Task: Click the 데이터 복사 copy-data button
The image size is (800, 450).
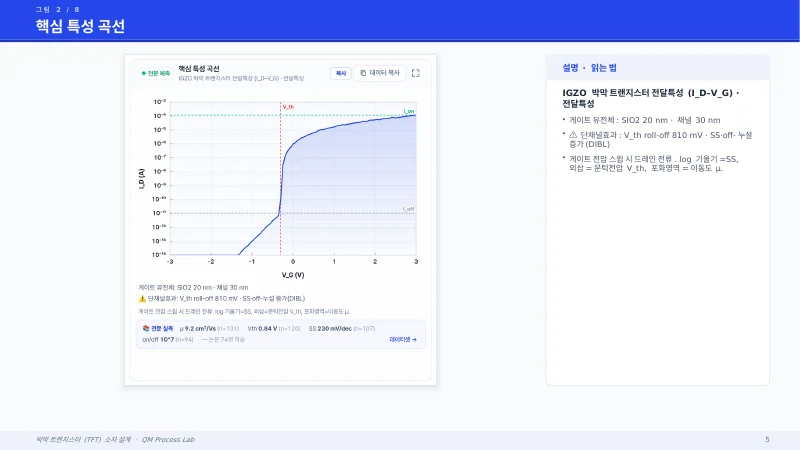Action: 380,73
